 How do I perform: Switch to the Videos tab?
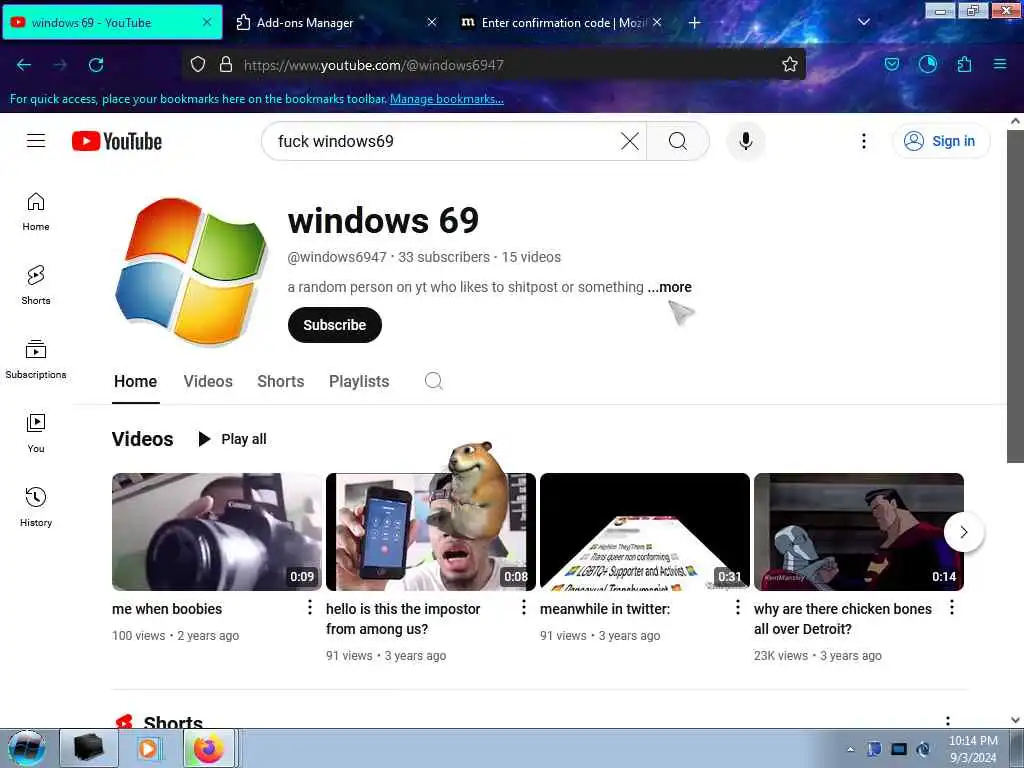tap(208, 381)
